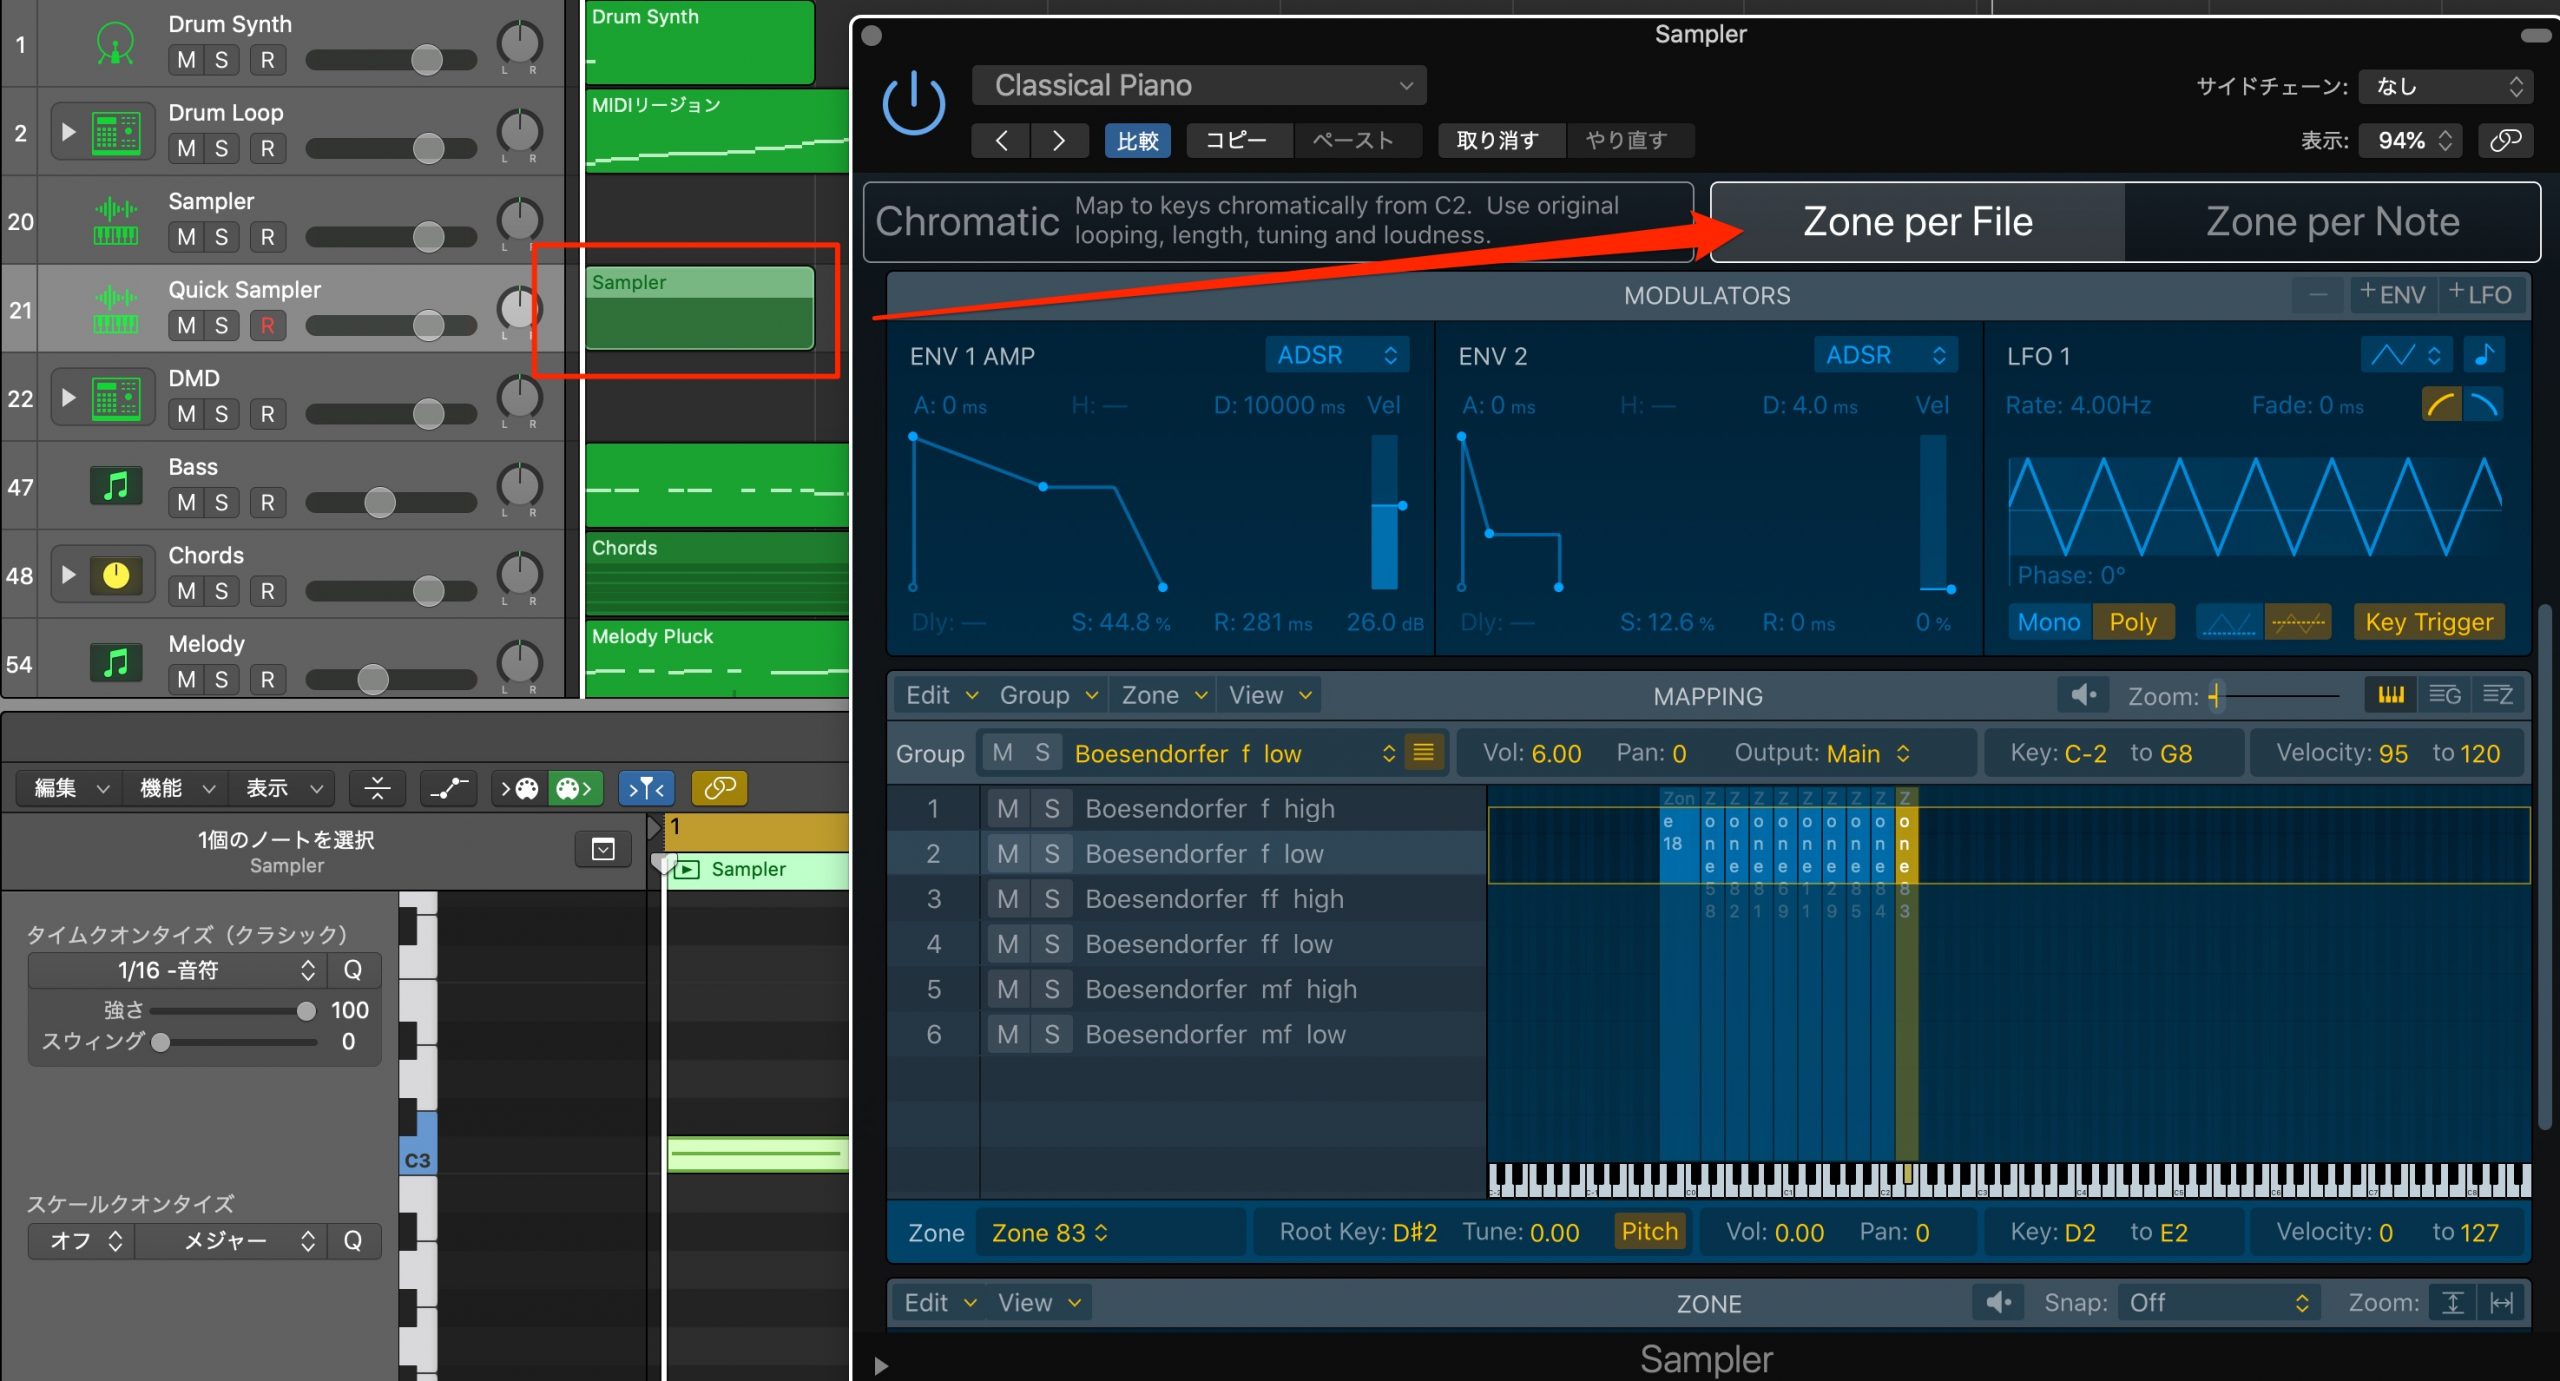Viewport: 2560px width, 1381px height.
Task: Click Zone horizontal zoom fit icon
Action: click(x=2502, y=1303)
